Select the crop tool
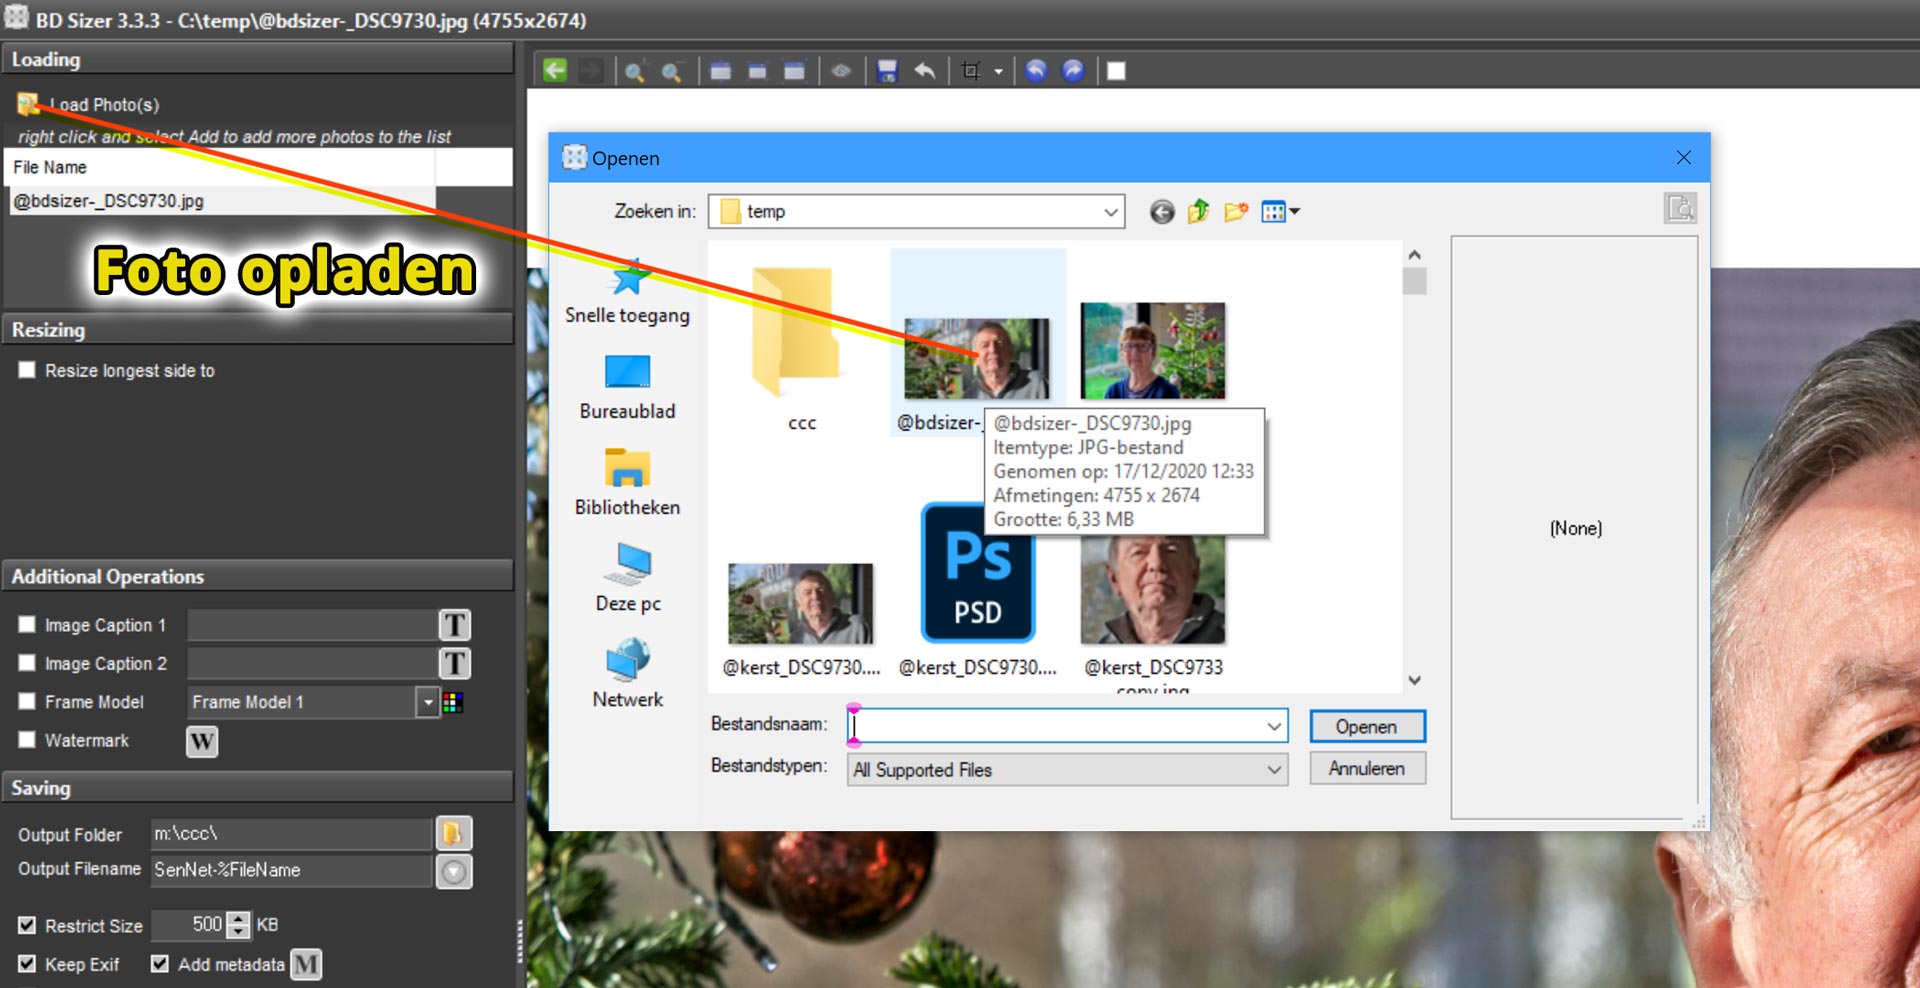This screenshot has width=1920, height=988. (x=971, y=71)
